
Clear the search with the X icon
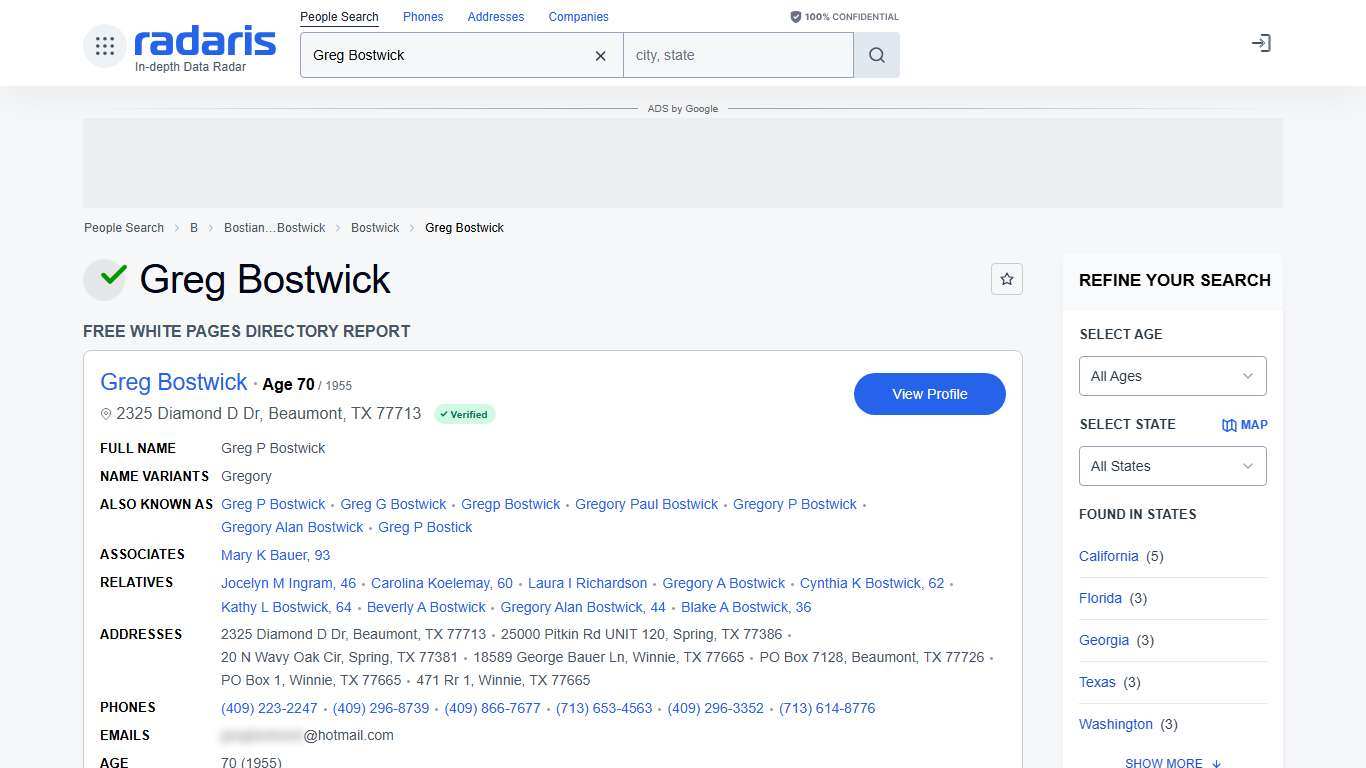600,56
